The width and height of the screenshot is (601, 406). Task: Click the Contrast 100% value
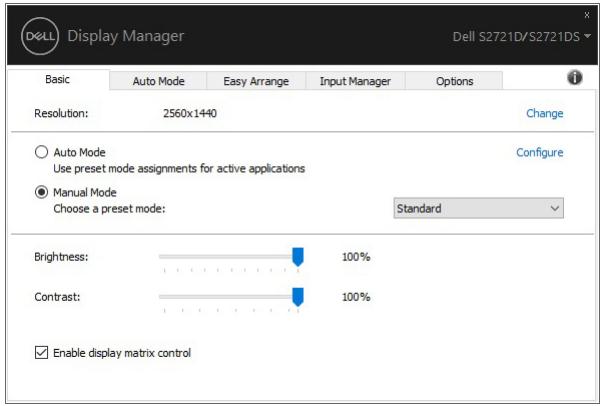click(x=356, y=297)
